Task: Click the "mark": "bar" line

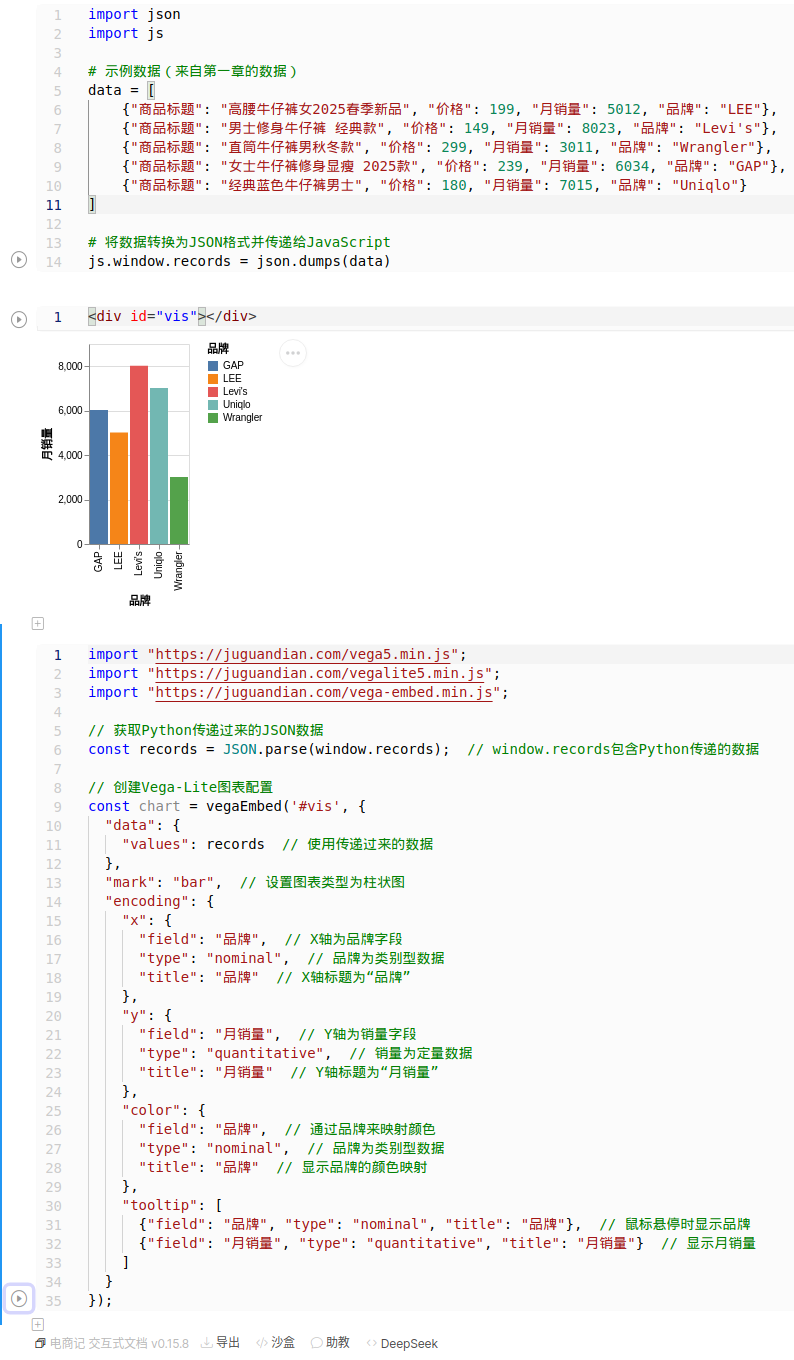Action: point(255,882)
